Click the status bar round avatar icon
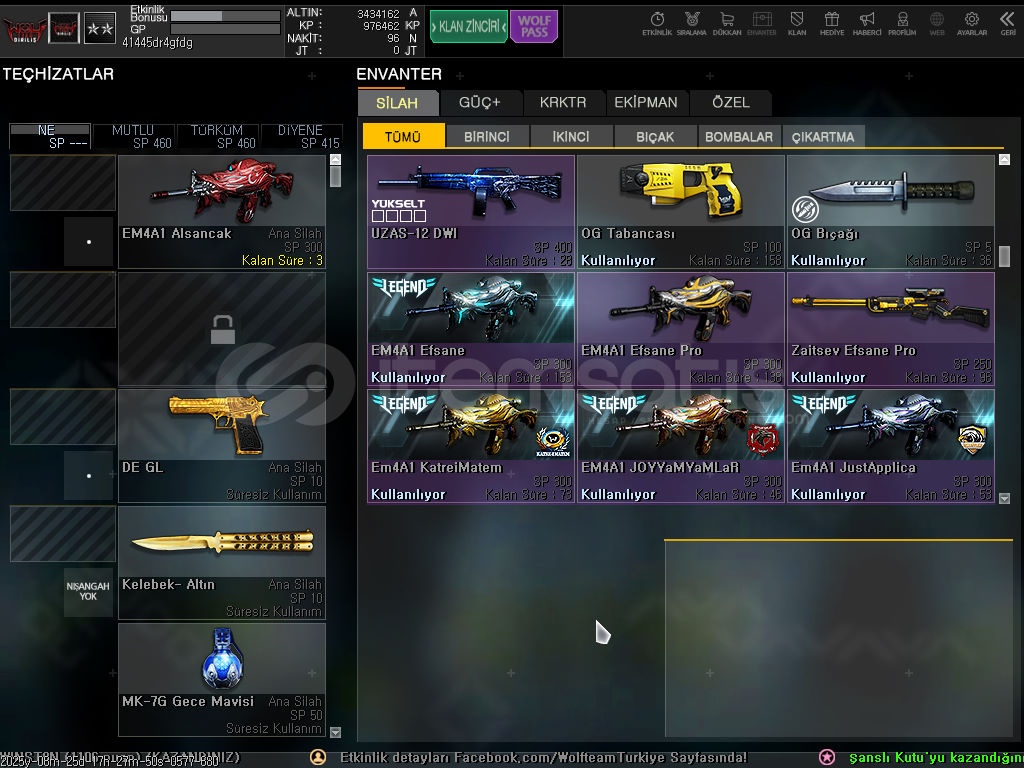The height and width of the screenshot is (768, 1024). tap(317, 758)
